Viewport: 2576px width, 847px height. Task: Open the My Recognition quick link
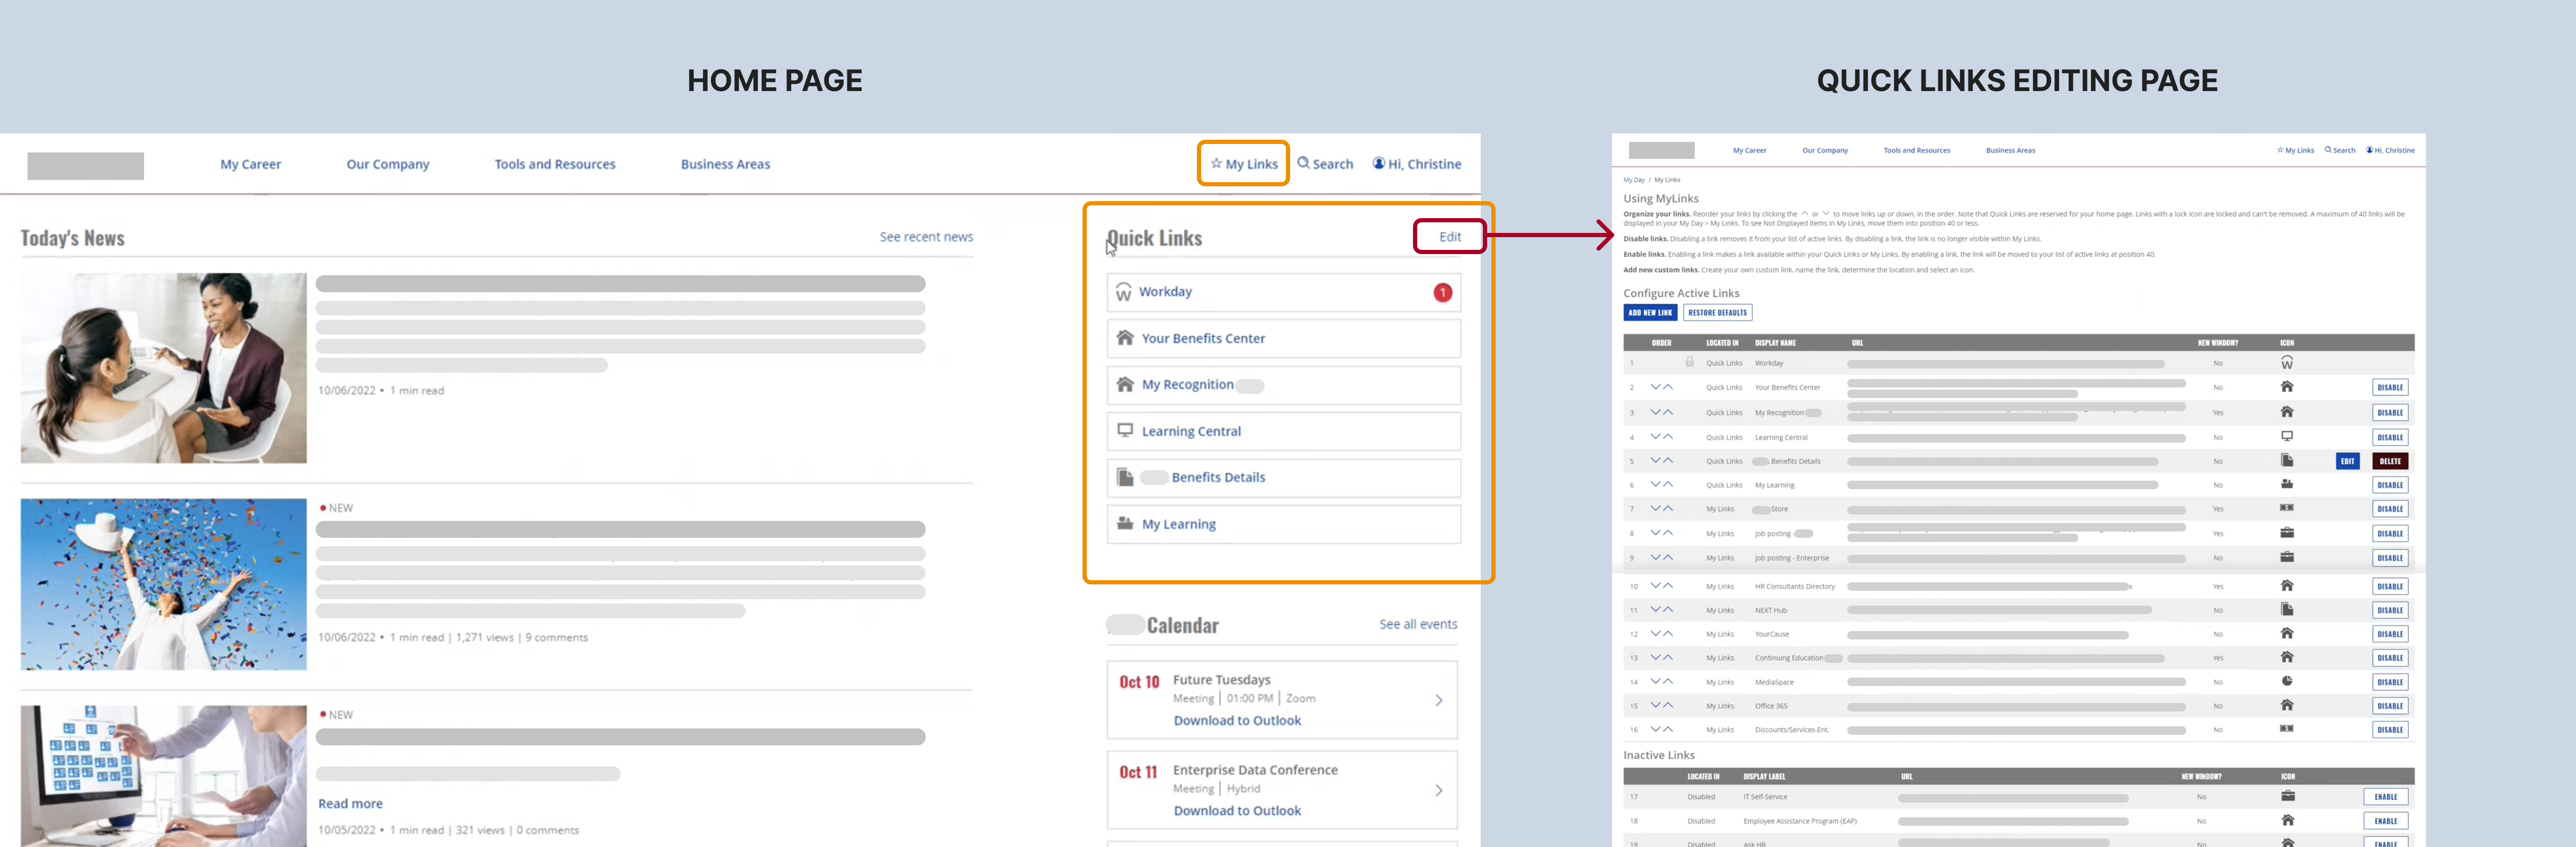pyautogui.click(x=1283, y=385)
